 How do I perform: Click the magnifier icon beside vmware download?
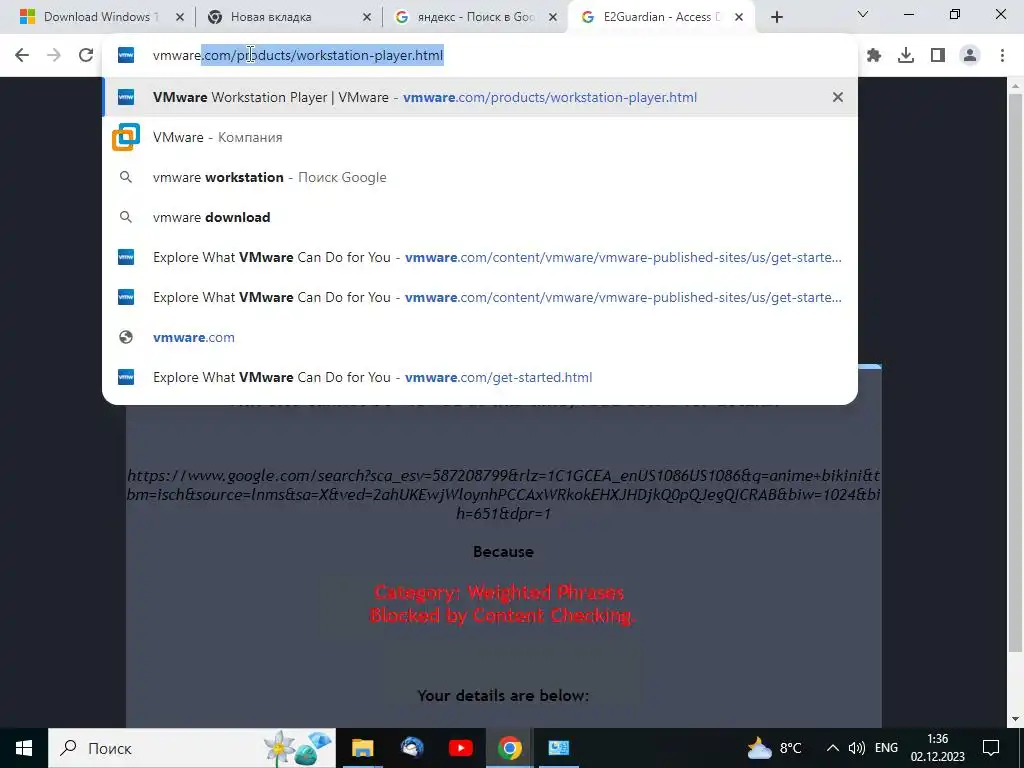point(126,217)
